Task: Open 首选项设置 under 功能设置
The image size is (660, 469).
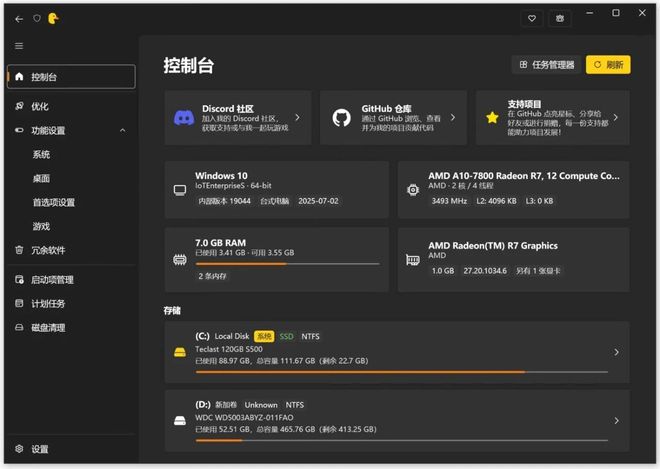Action: [72, 203]
